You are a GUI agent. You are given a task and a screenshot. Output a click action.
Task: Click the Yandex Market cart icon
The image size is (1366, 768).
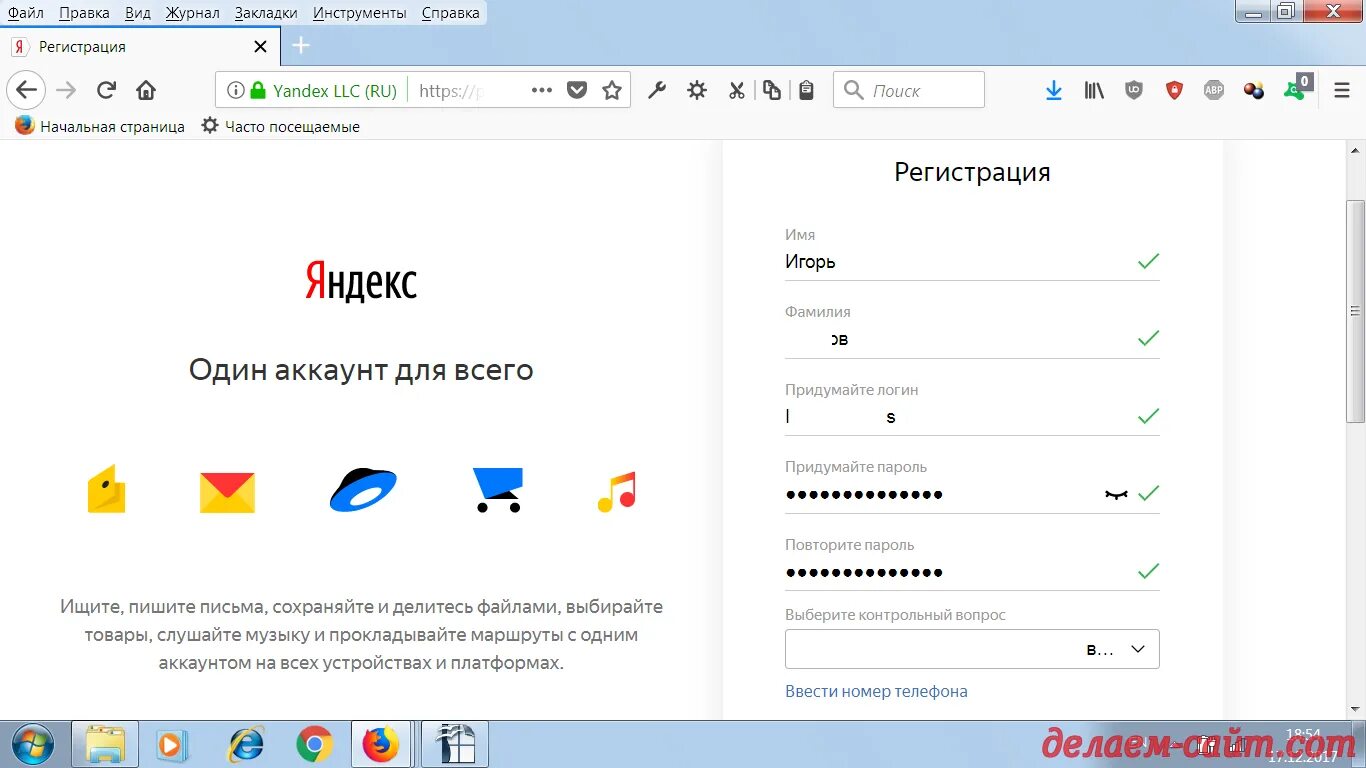498,490
